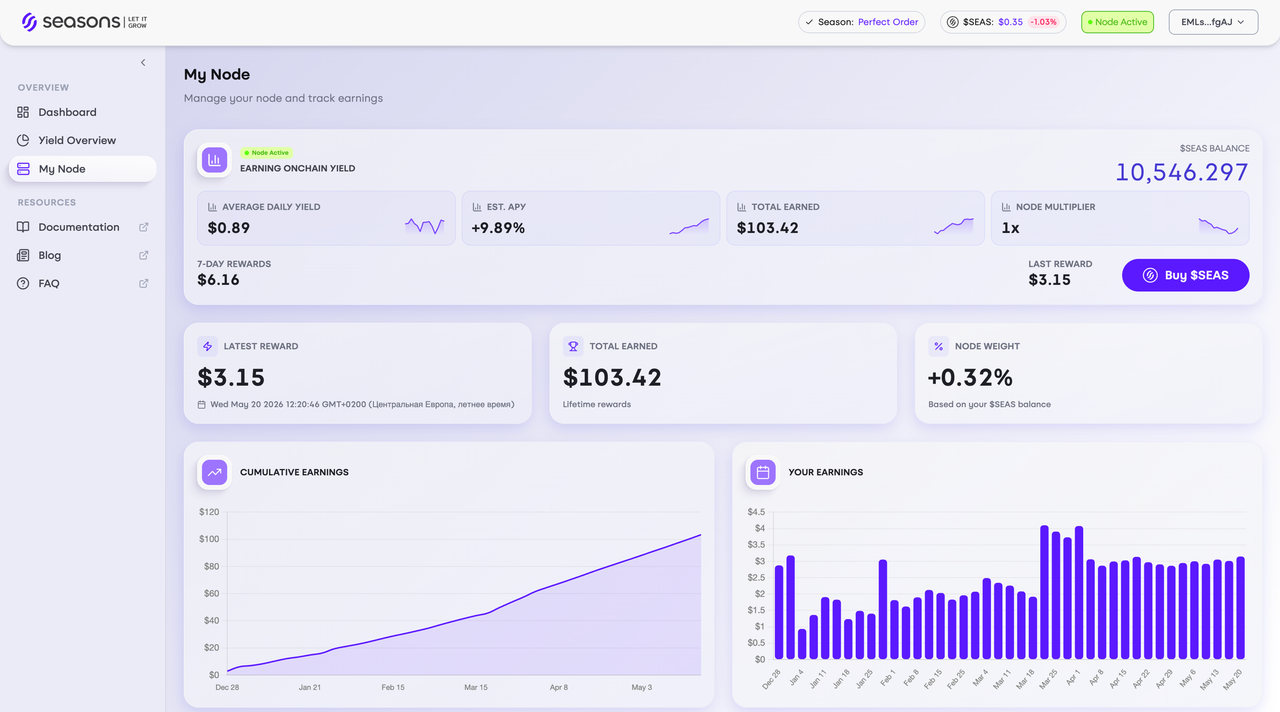Select My Node in the sidebar
The width and height of the screenshot is (1280, 712).
82,169
